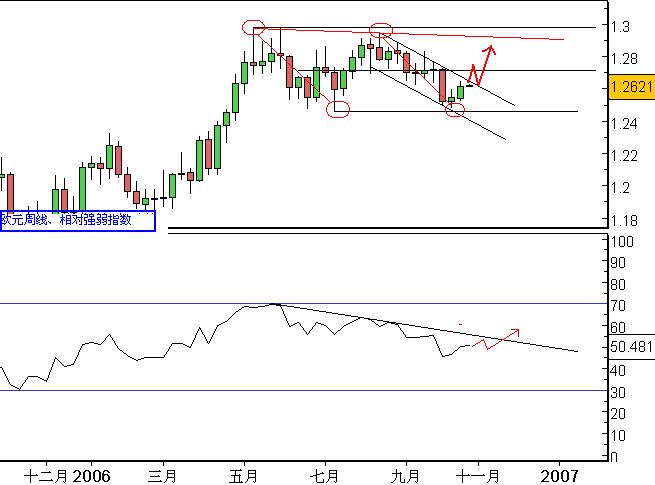Click the 1.28 price axis label

pyautogui.click(x=624, y=59)
